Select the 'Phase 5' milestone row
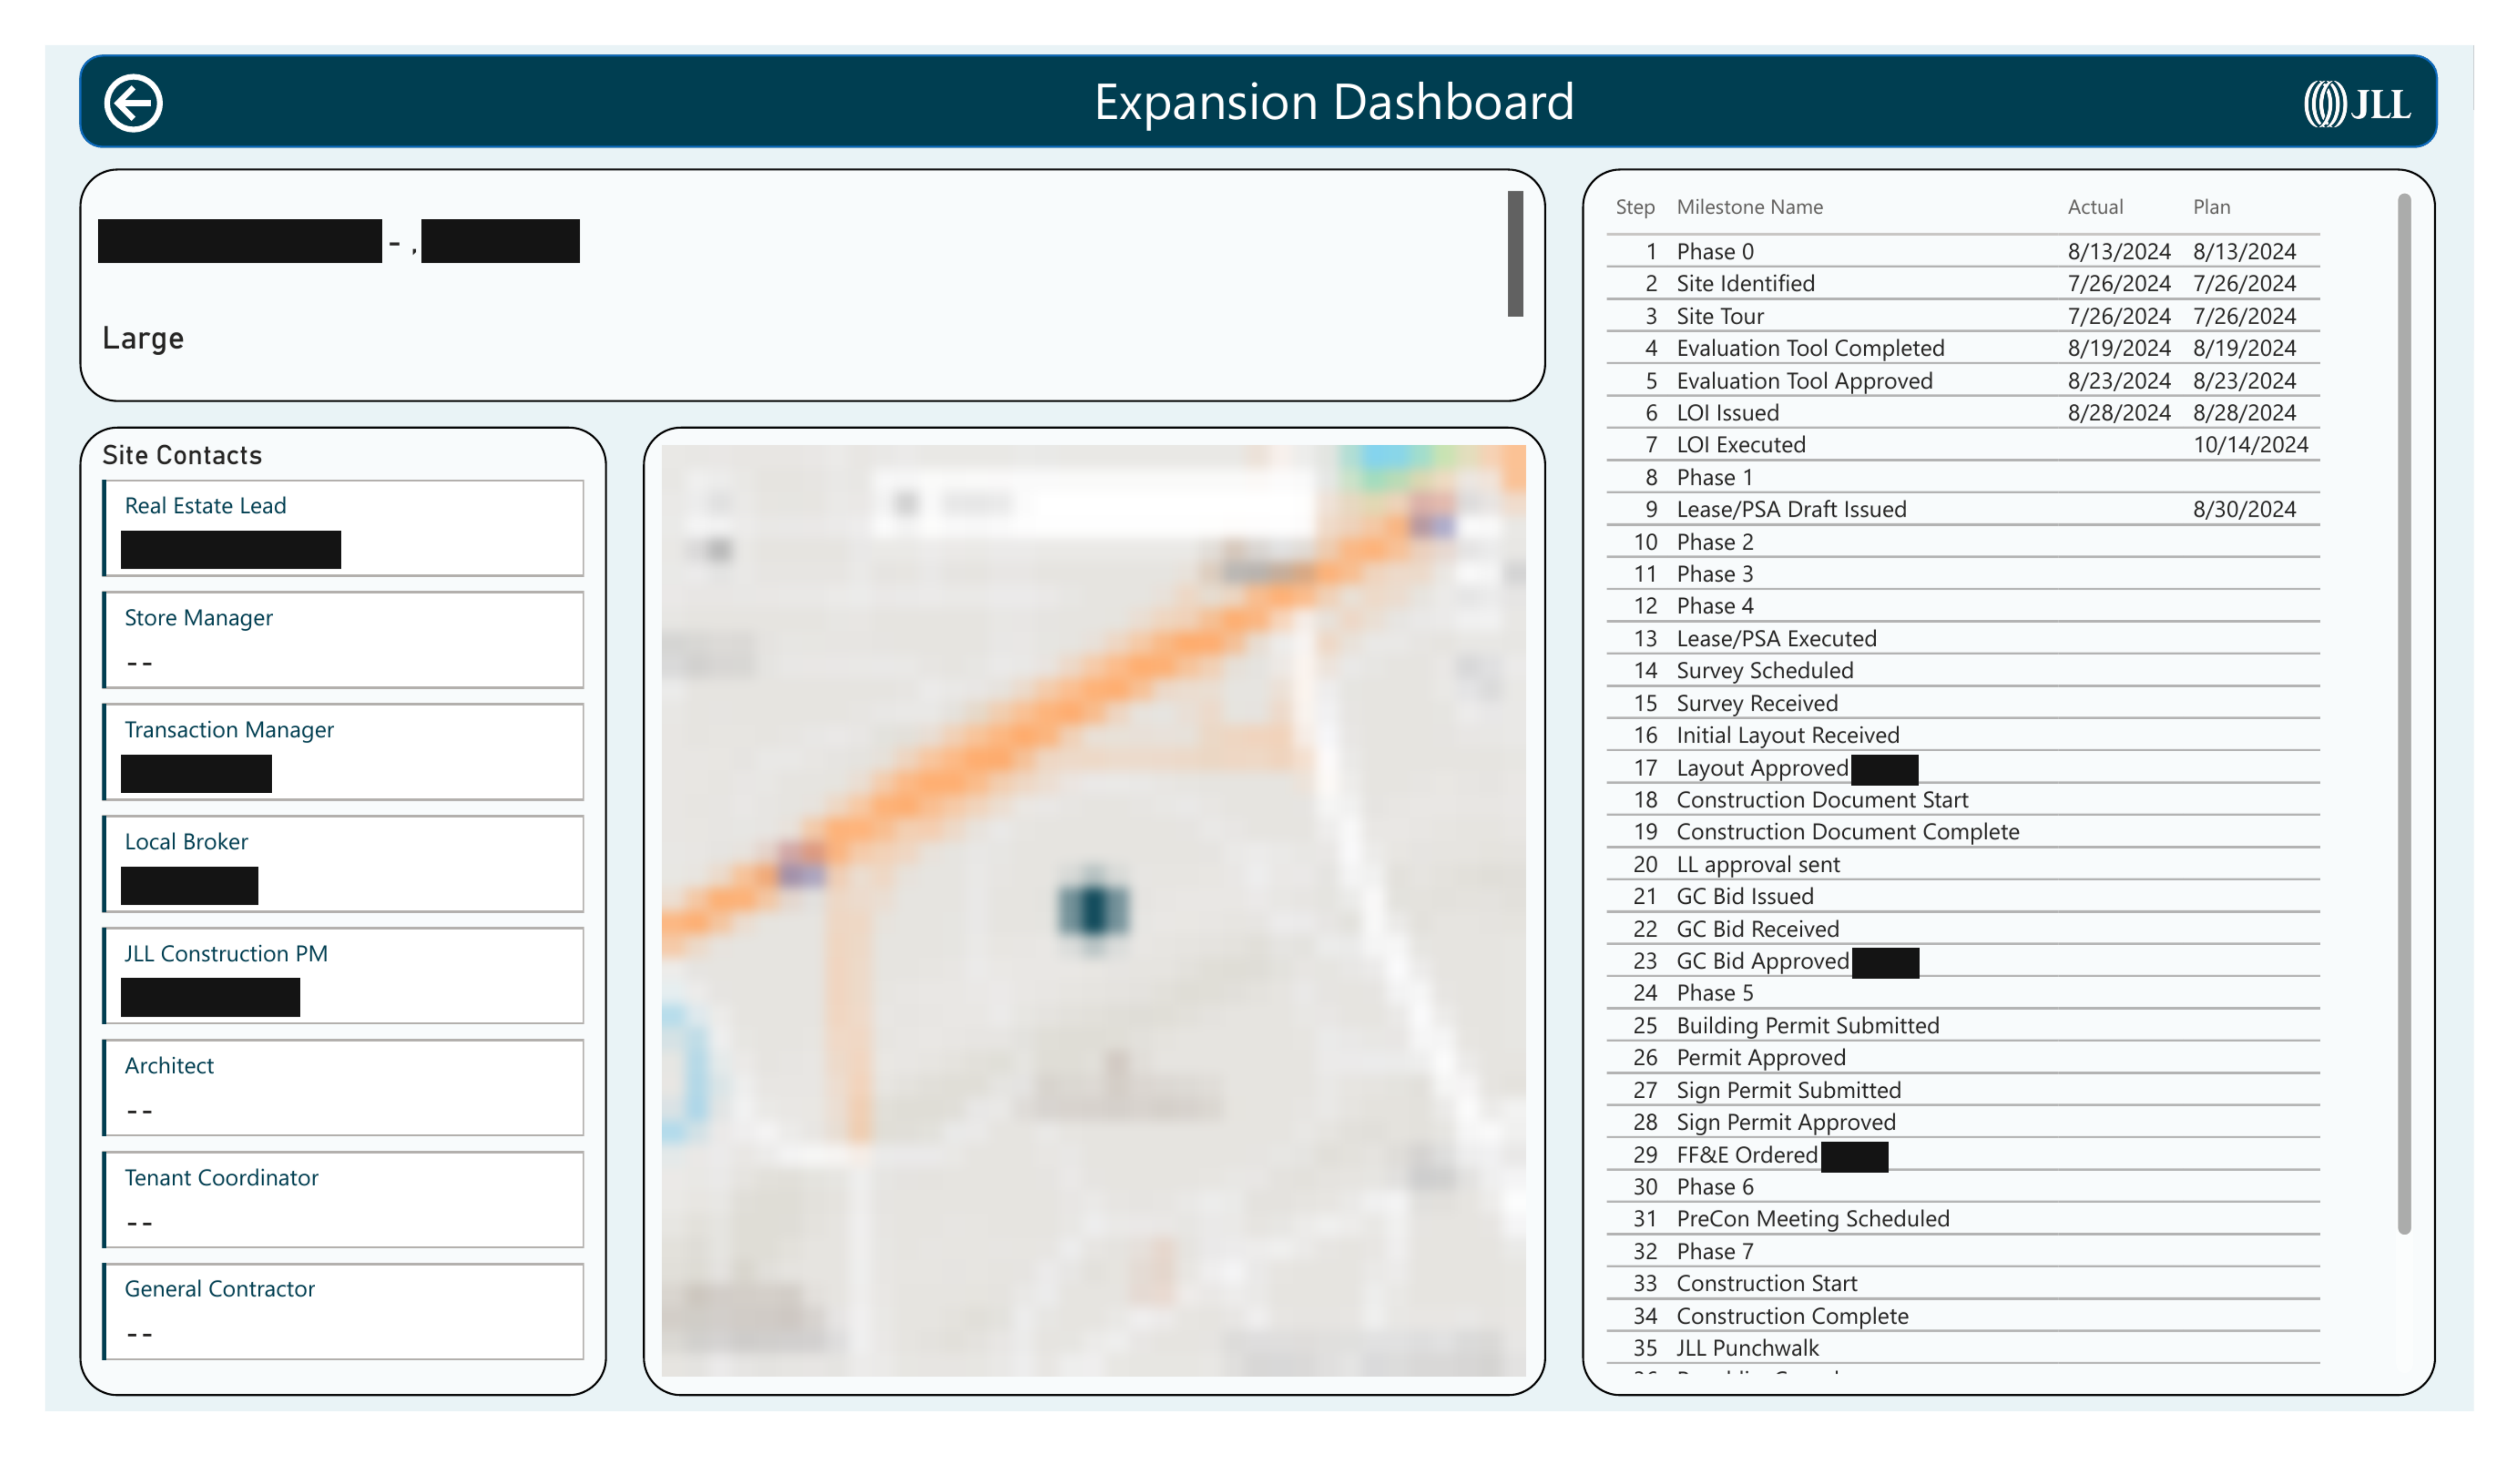This screenshot has width=2520, height=1457. (x=1963, y=993)
